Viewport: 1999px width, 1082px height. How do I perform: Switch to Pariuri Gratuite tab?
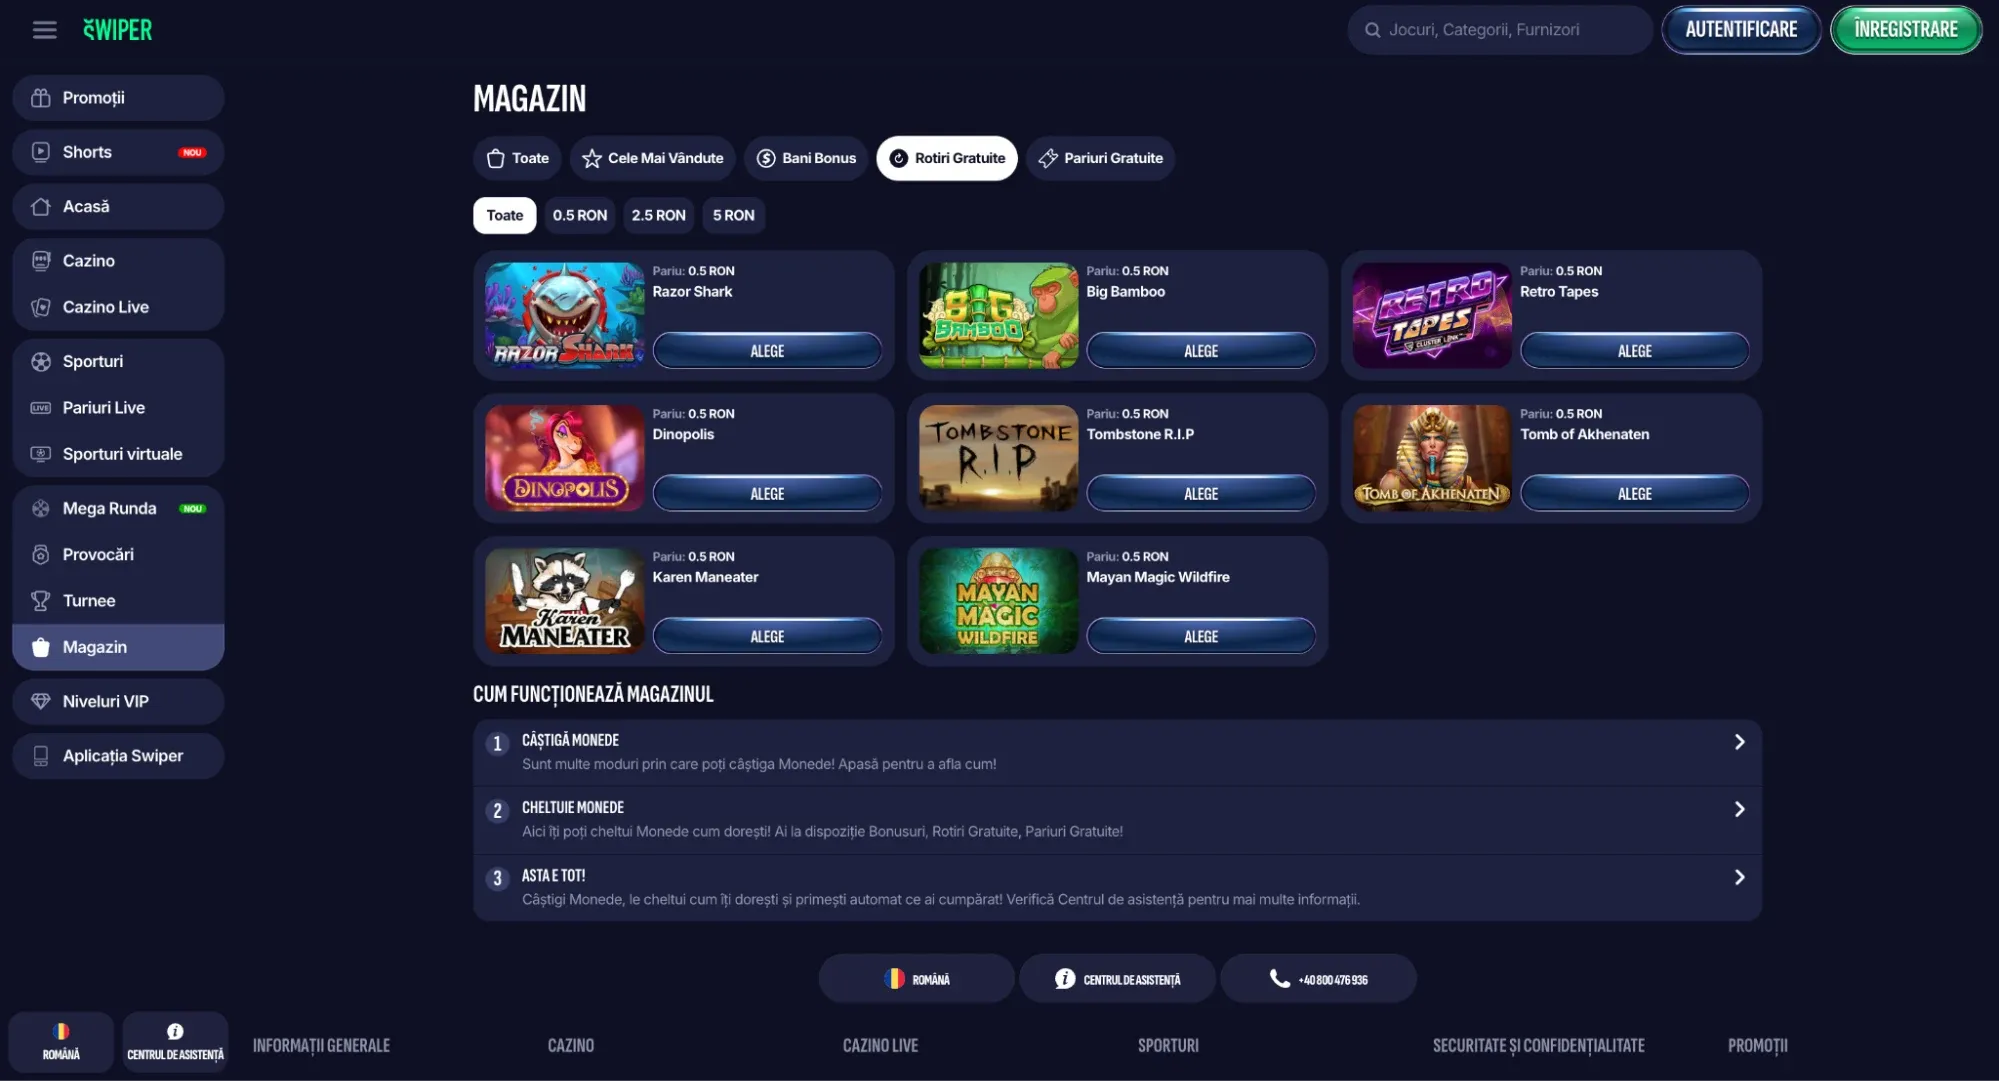tap(1100, 158)
